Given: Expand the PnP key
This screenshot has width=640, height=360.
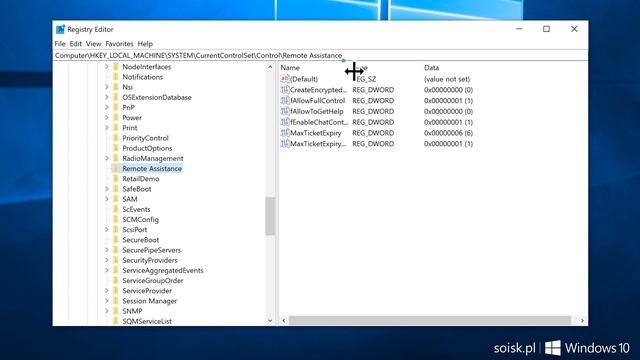Looking at the screenshot, I should click(107, 107).
